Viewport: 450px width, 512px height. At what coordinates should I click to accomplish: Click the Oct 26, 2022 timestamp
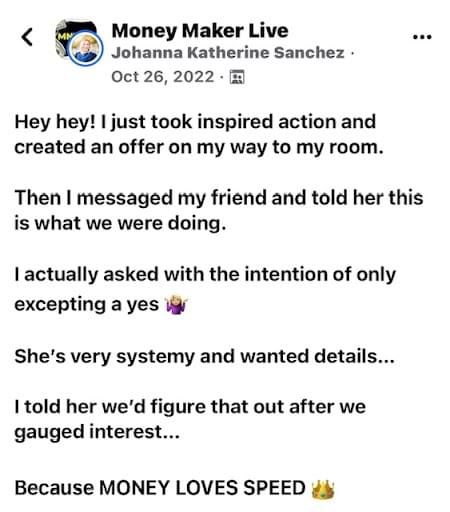click(163, 77)
